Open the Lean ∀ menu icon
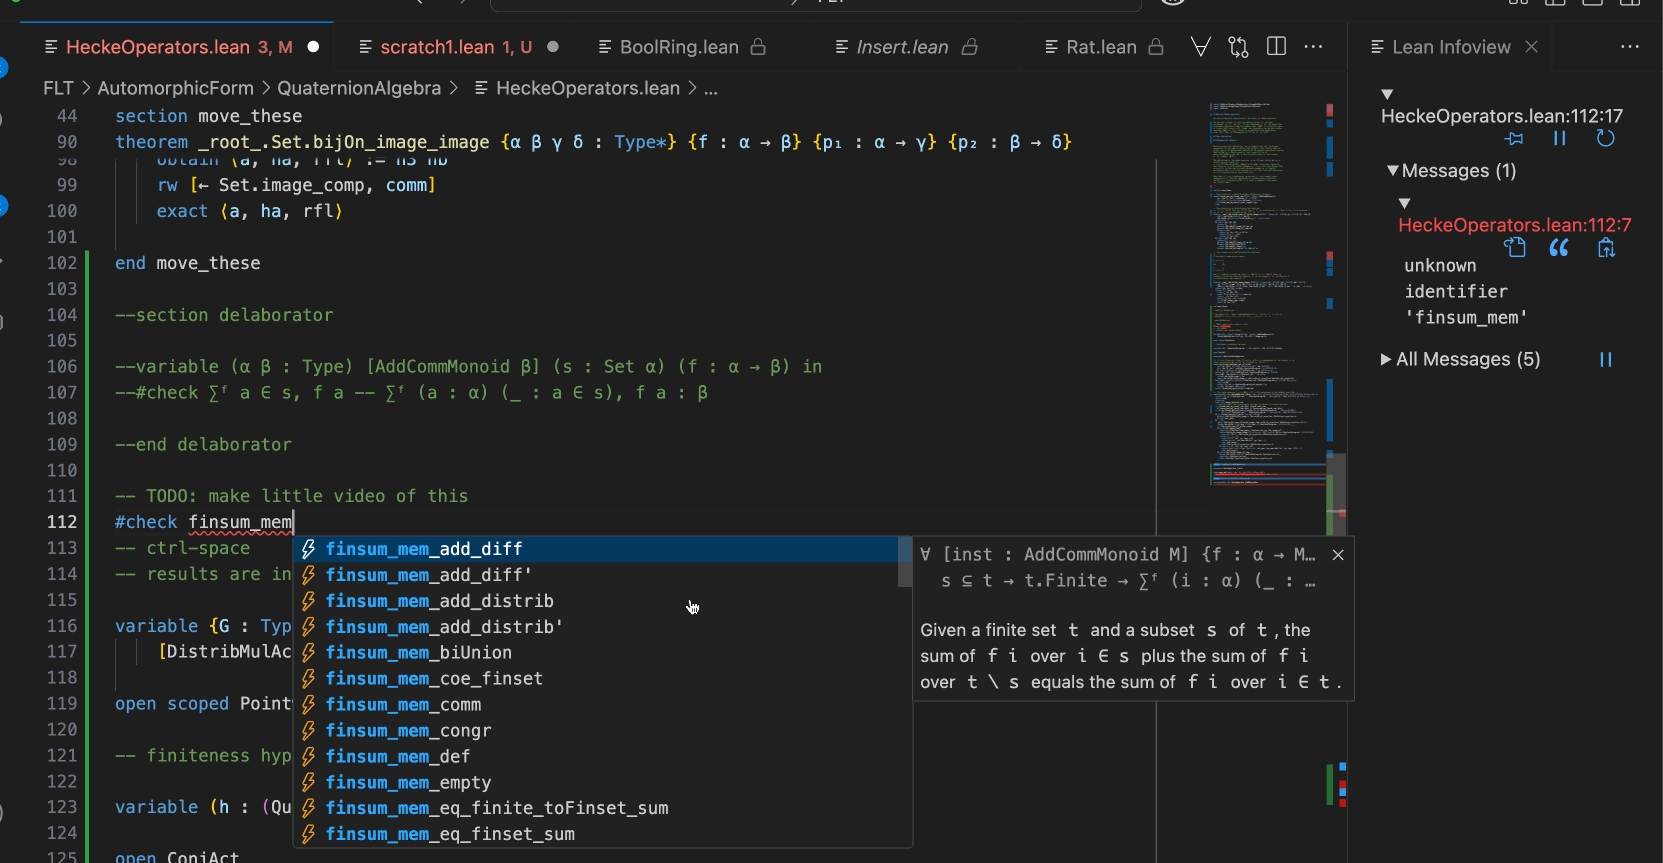The height and width of the screenshot is (863, 1663). (x=1201, y=47)
